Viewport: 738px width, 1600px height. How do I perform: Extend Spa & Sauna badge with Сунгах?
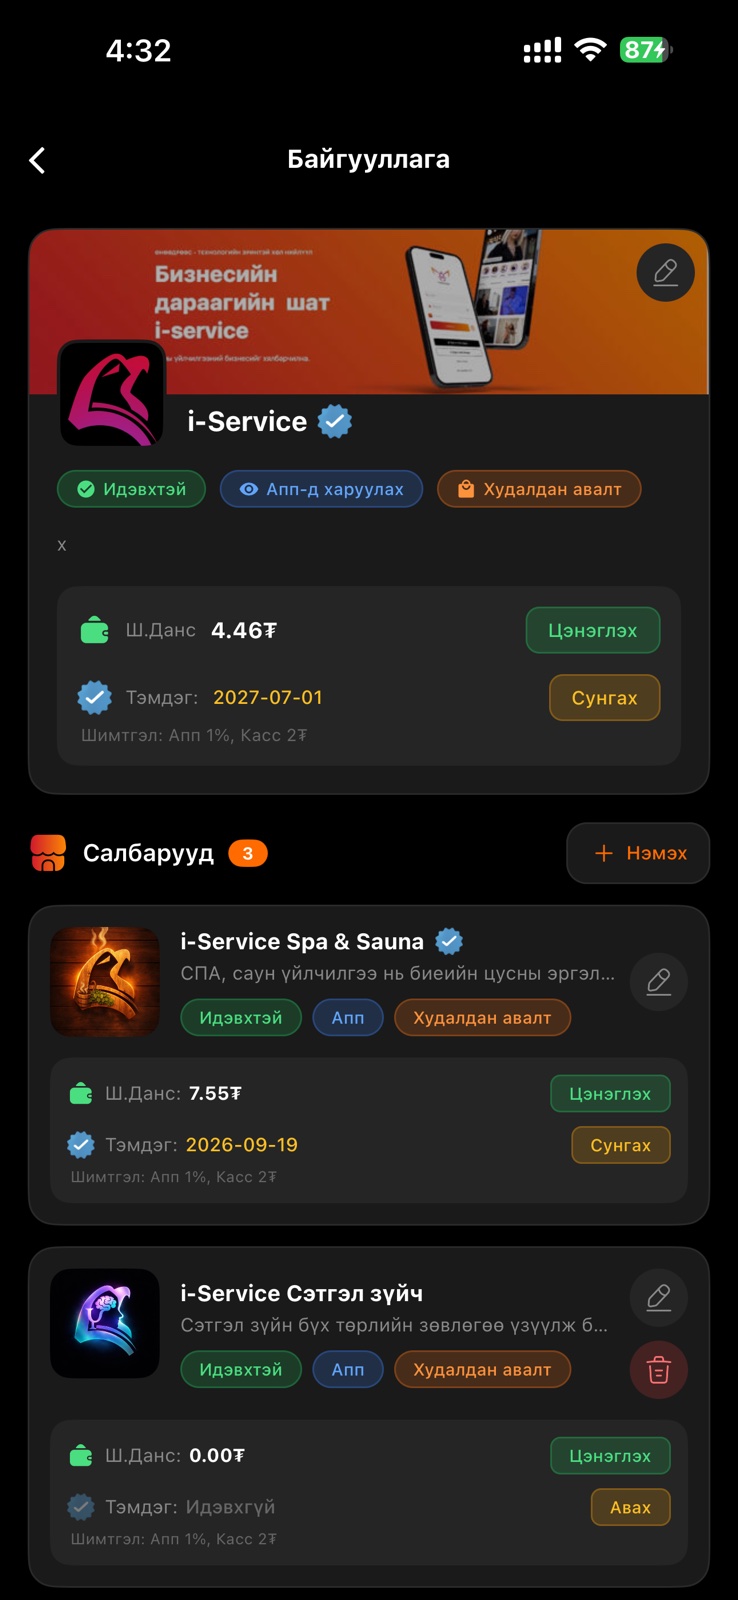[620, 1145]
